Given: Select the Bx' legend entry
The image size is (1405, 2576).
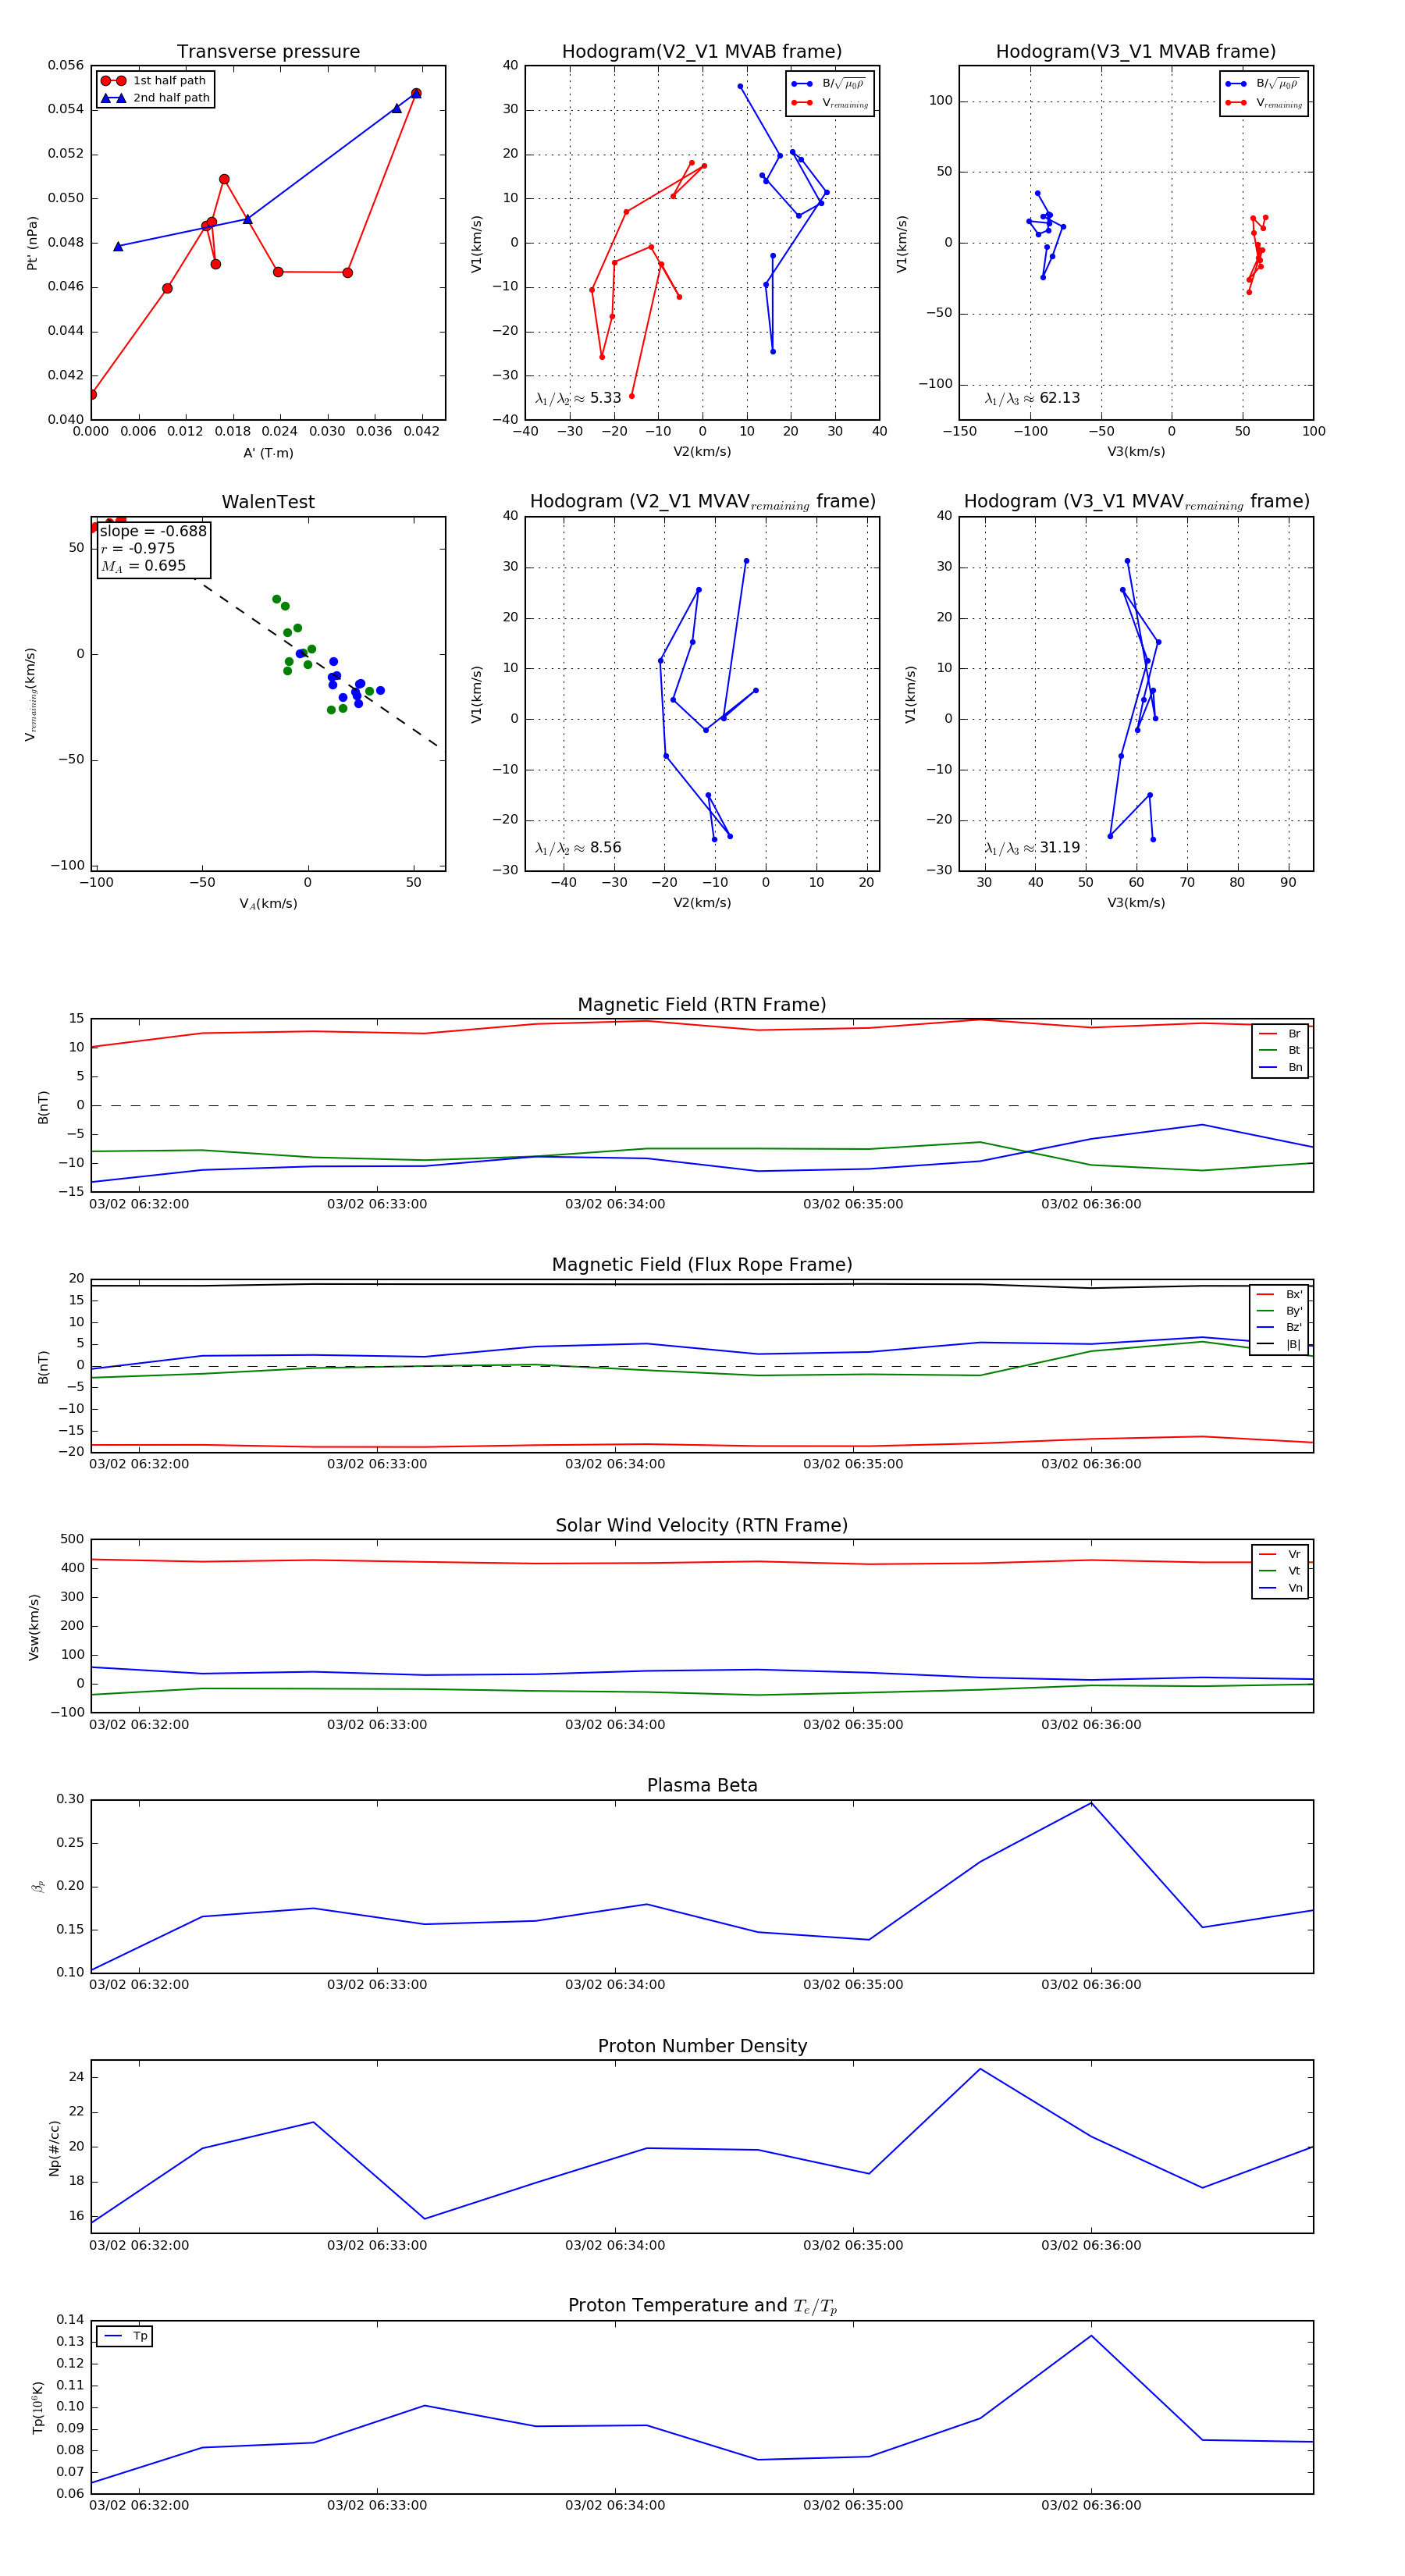Looking at the screenshot, I should click(x=1279, y=1295).
